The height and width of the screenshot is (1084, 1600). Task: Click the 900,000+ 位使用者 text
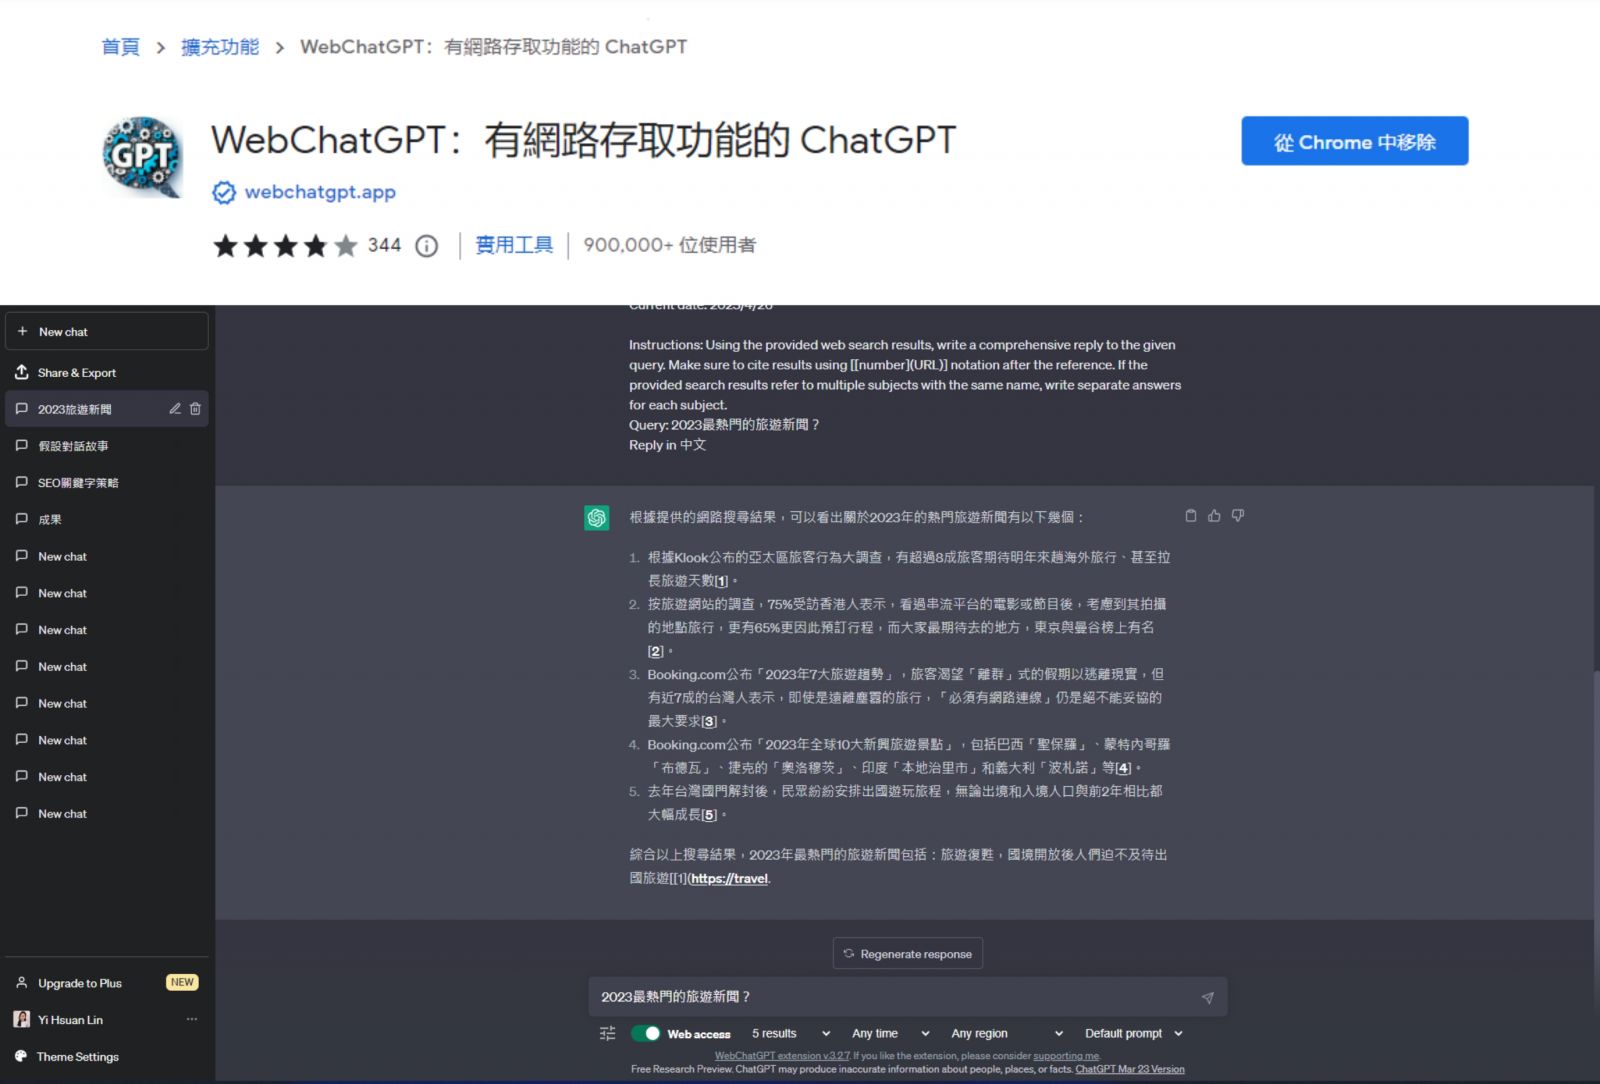click(x=669, y=245)
